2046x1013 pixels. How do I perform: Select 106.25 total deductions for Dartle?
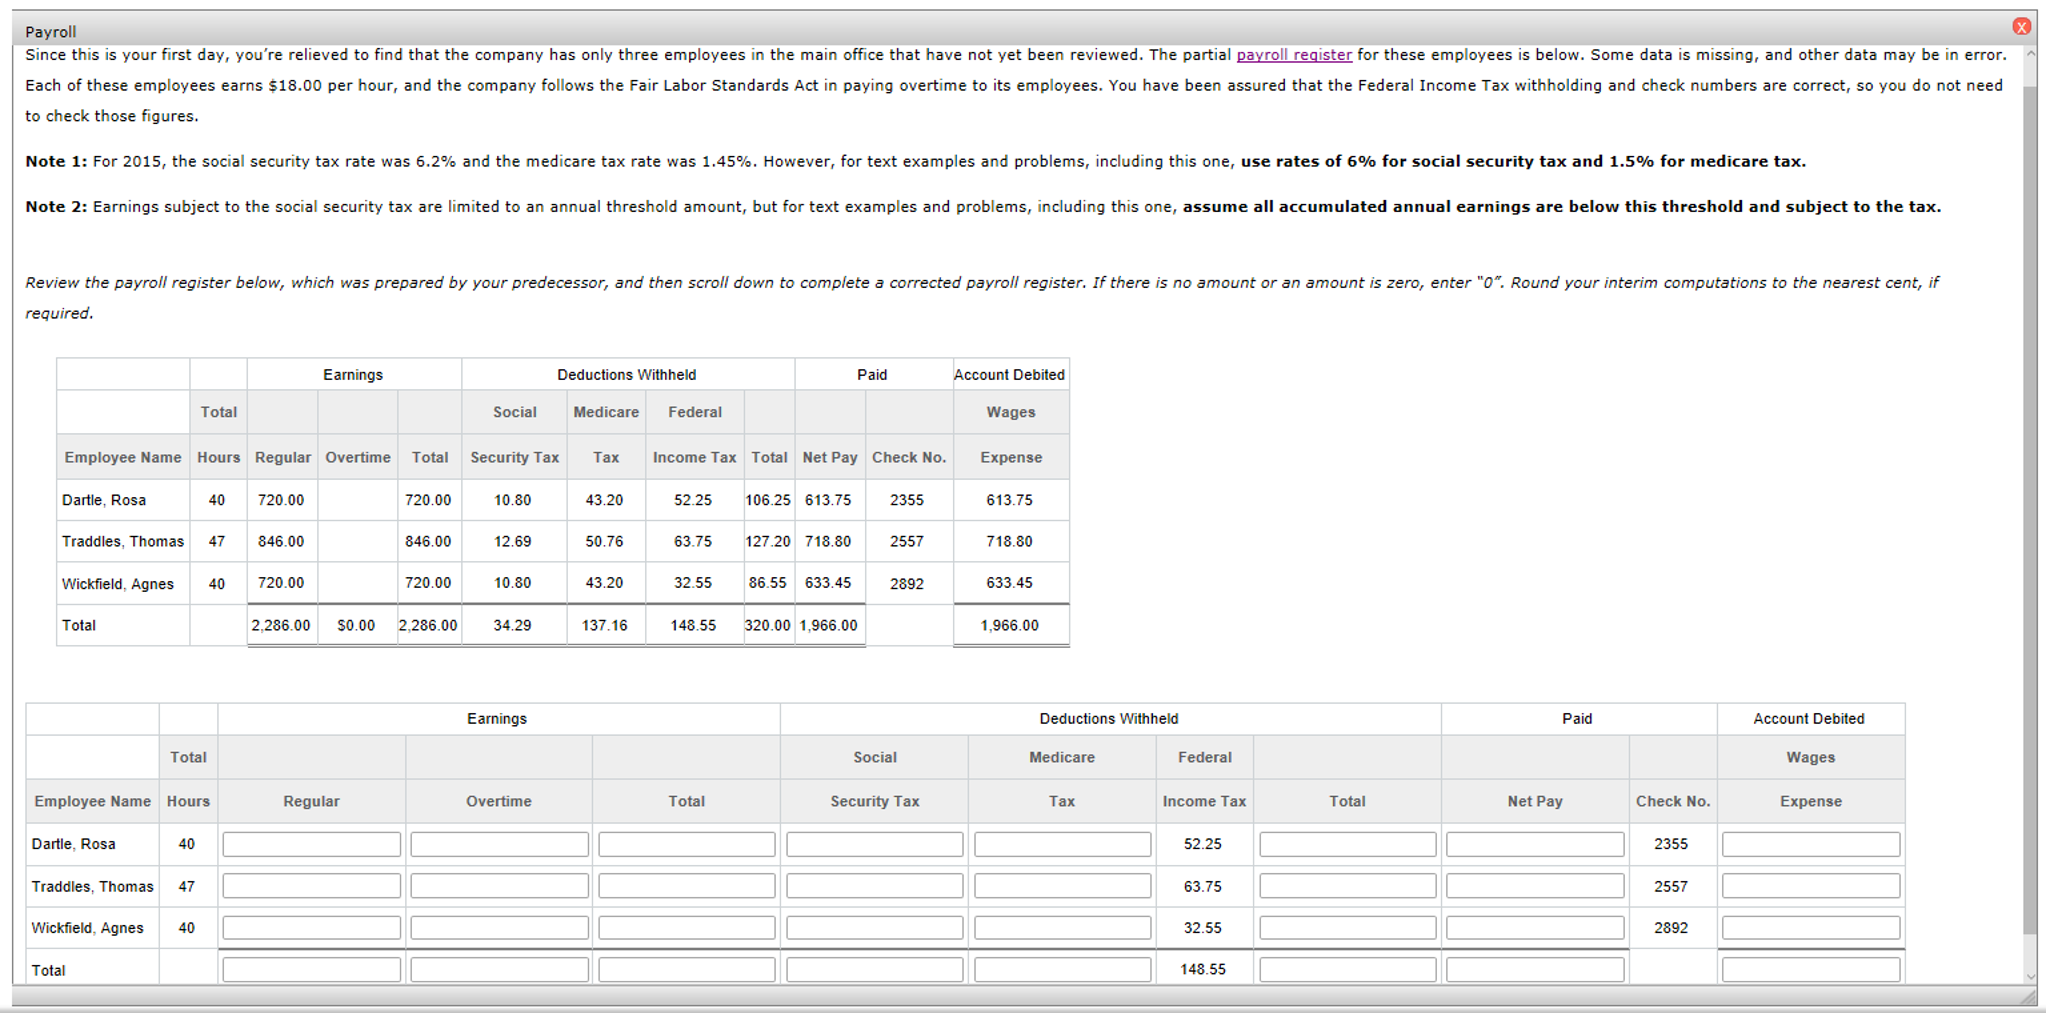768,500
